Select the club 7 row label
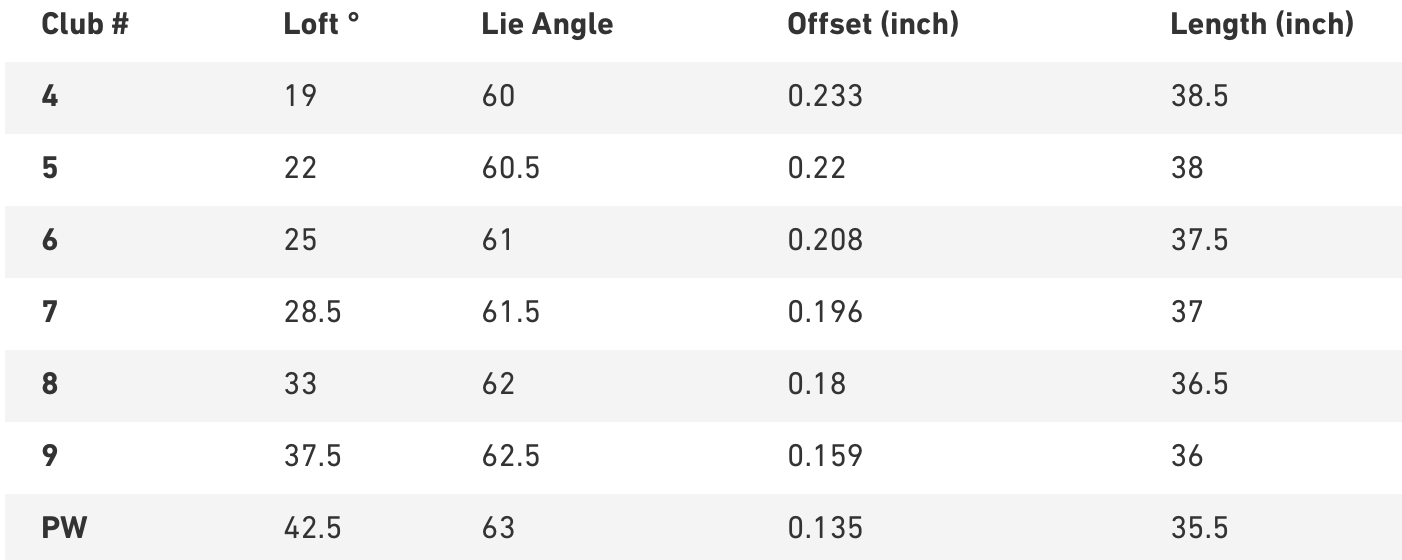 click(x=50, y=312)
